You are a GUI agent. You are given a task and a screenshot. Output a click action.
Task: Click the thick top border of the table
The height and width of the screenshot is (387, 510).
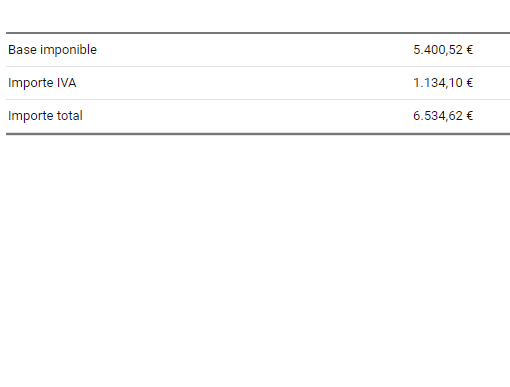258,33
